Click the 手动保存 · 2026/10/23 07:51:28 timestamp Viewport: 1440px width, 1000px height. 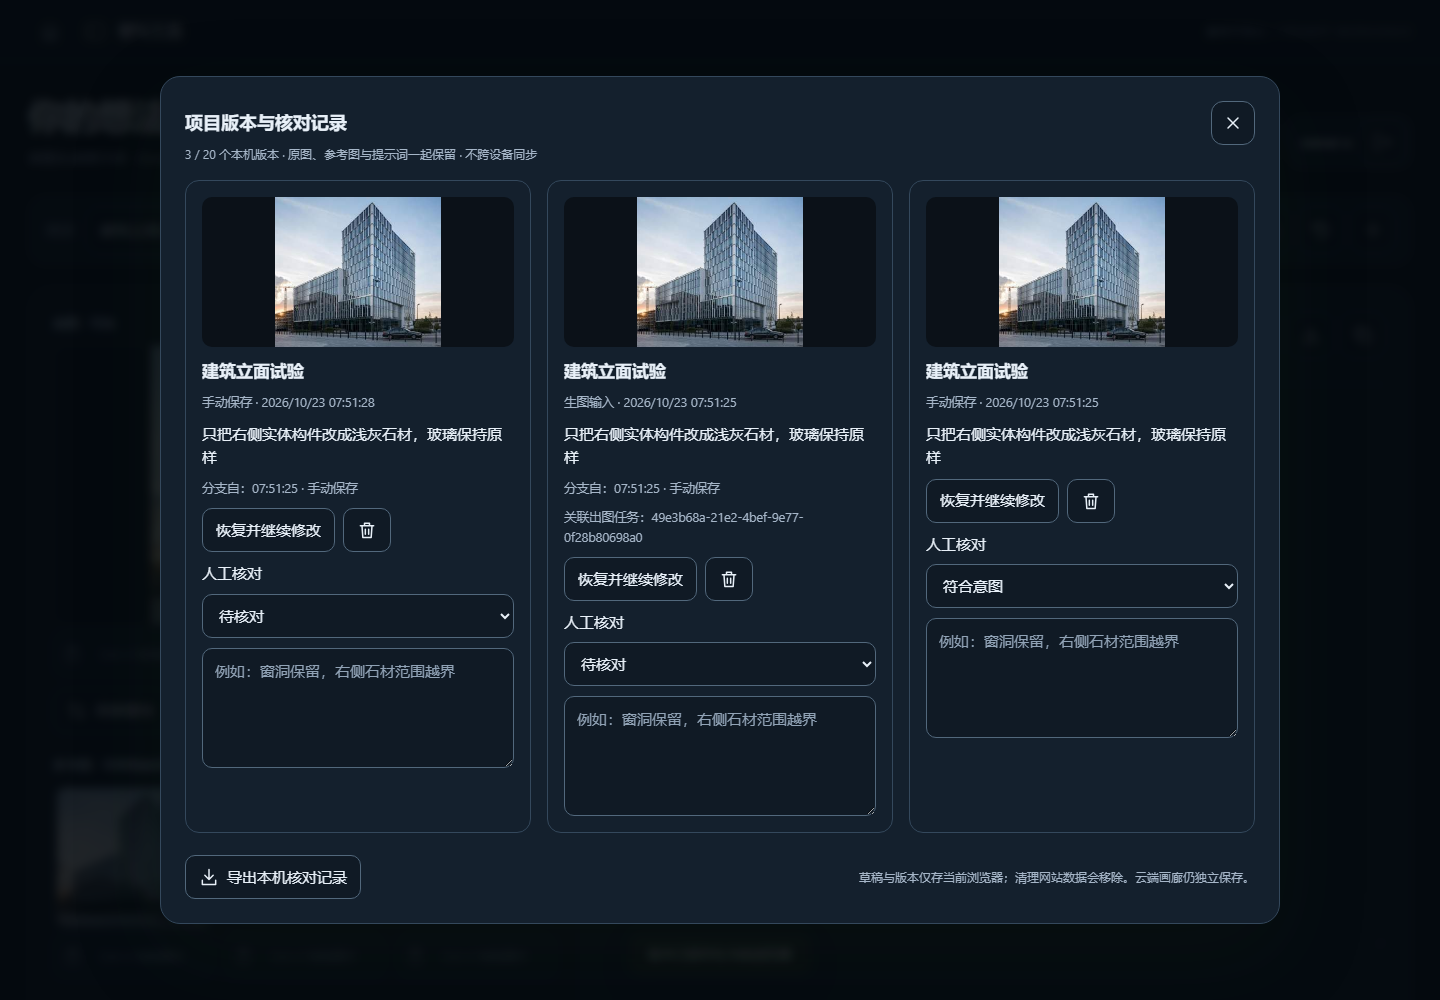(x=288, y=402)
